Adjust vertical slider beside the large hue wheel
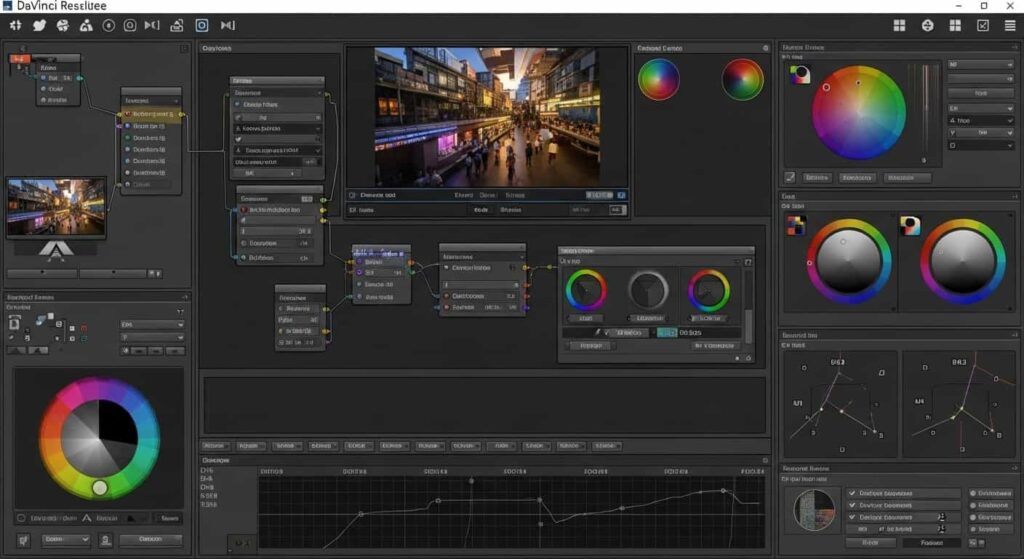 (924, 114)
